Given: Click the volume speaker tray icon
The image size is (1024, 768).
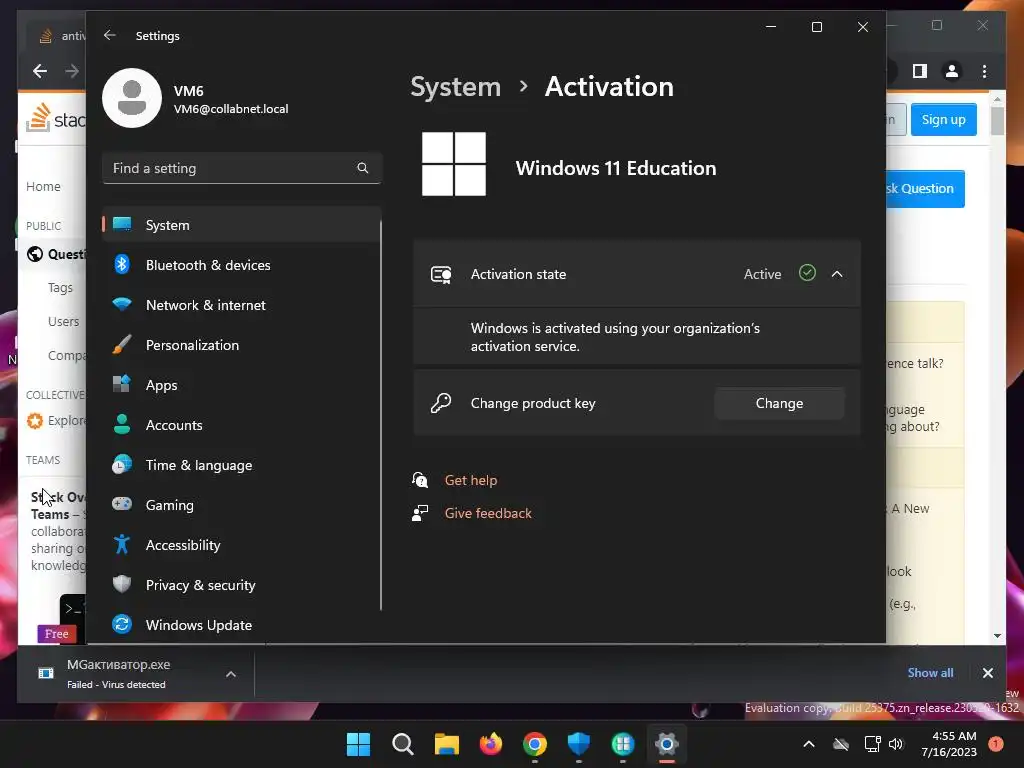Looking at the screenshot, I should tap(896, 744).
